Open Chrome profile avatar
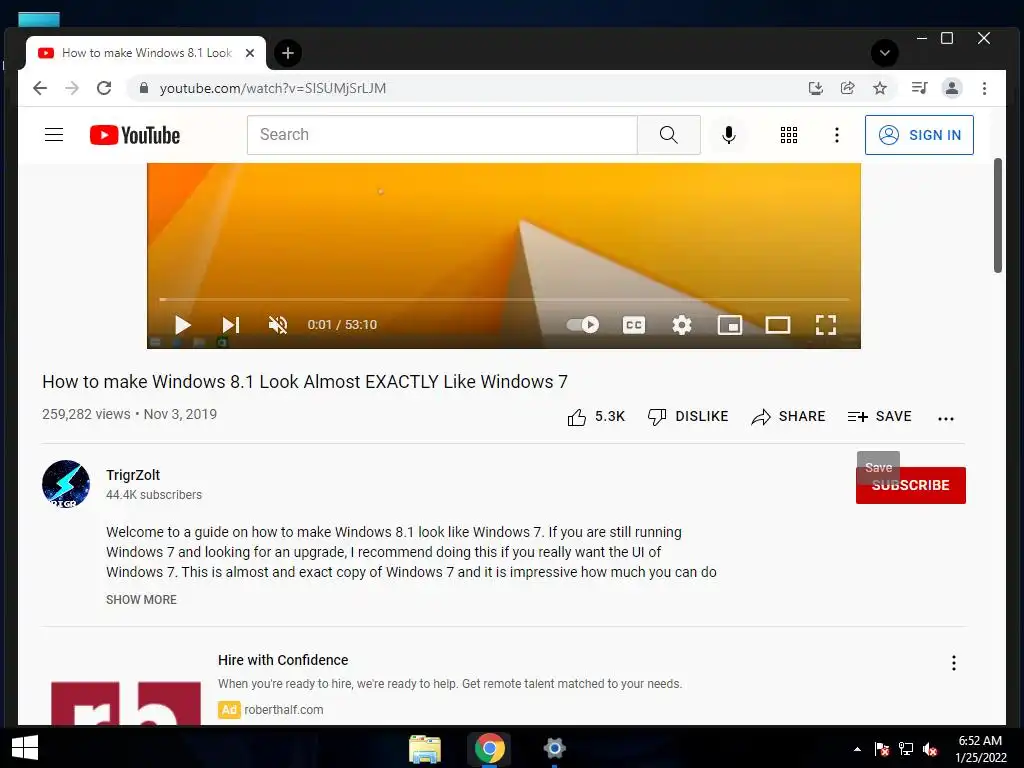Viewport: 1024px width, 768px height. pos(952,88)
